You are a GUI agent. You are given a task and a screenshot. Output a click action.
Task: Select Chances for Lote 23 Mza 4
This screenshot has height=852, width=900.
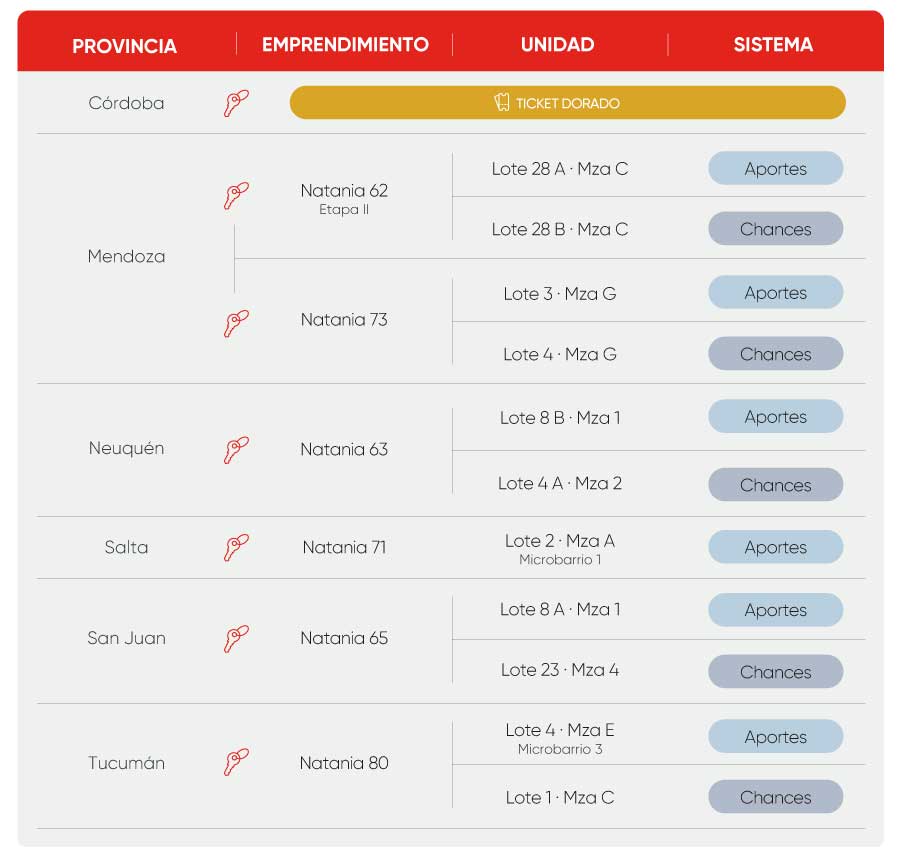click(775, 671)
